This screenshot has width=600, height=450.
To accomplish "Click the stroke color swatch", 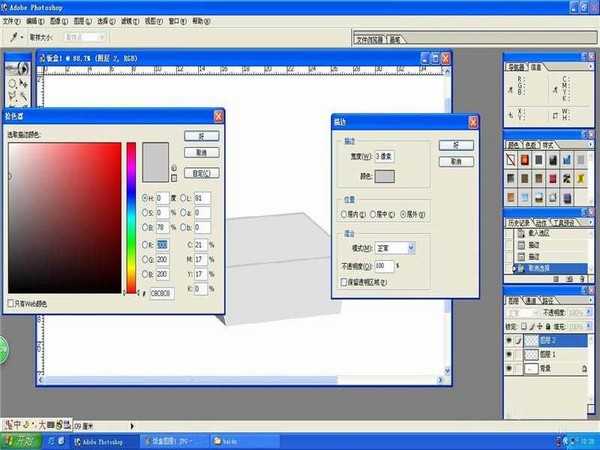I will 385,176.
